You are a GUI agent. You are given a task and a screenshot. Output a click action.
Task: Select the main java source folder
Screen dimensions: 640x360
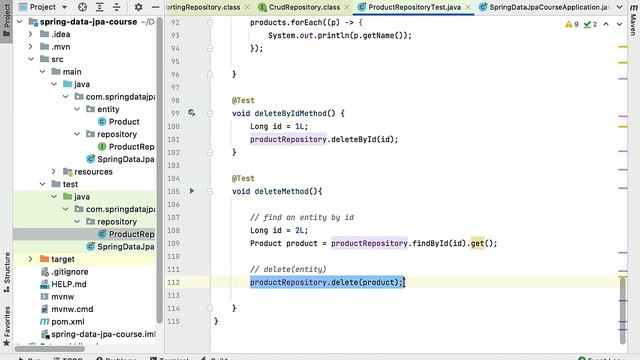[76, 84]
